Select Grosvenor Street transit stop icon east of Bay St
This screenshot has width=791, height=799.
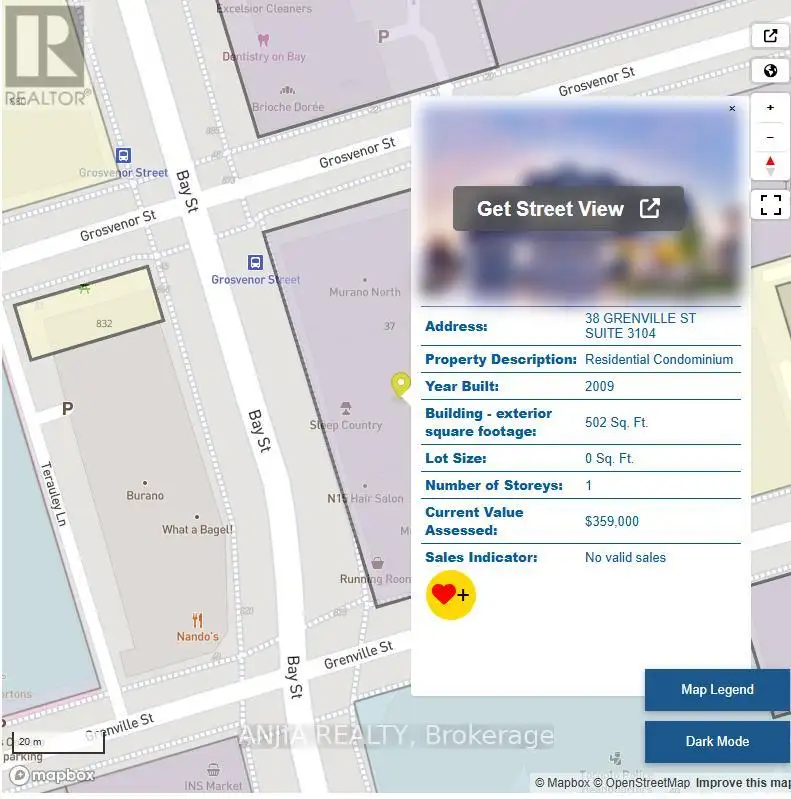point(255,262)
